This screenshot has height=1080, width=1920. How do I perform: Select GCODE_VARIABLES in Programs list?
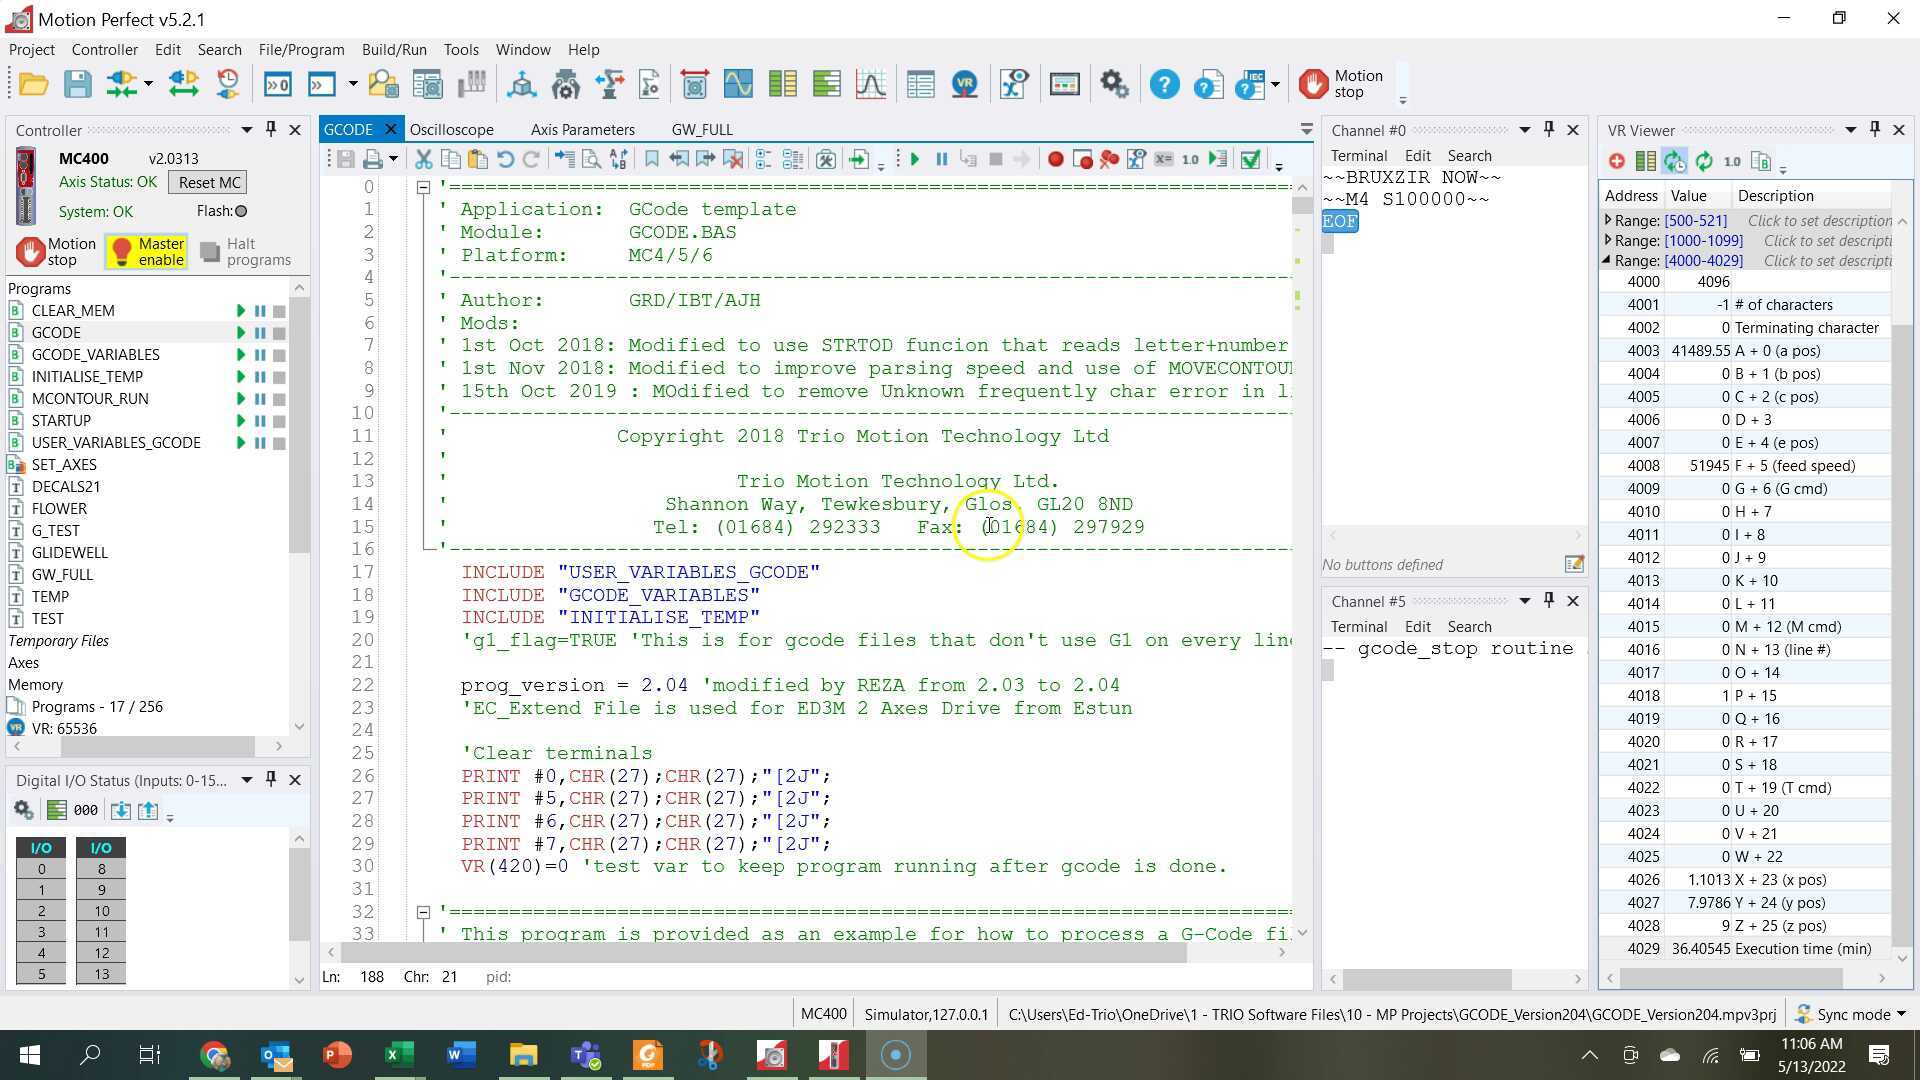(95, 355)
